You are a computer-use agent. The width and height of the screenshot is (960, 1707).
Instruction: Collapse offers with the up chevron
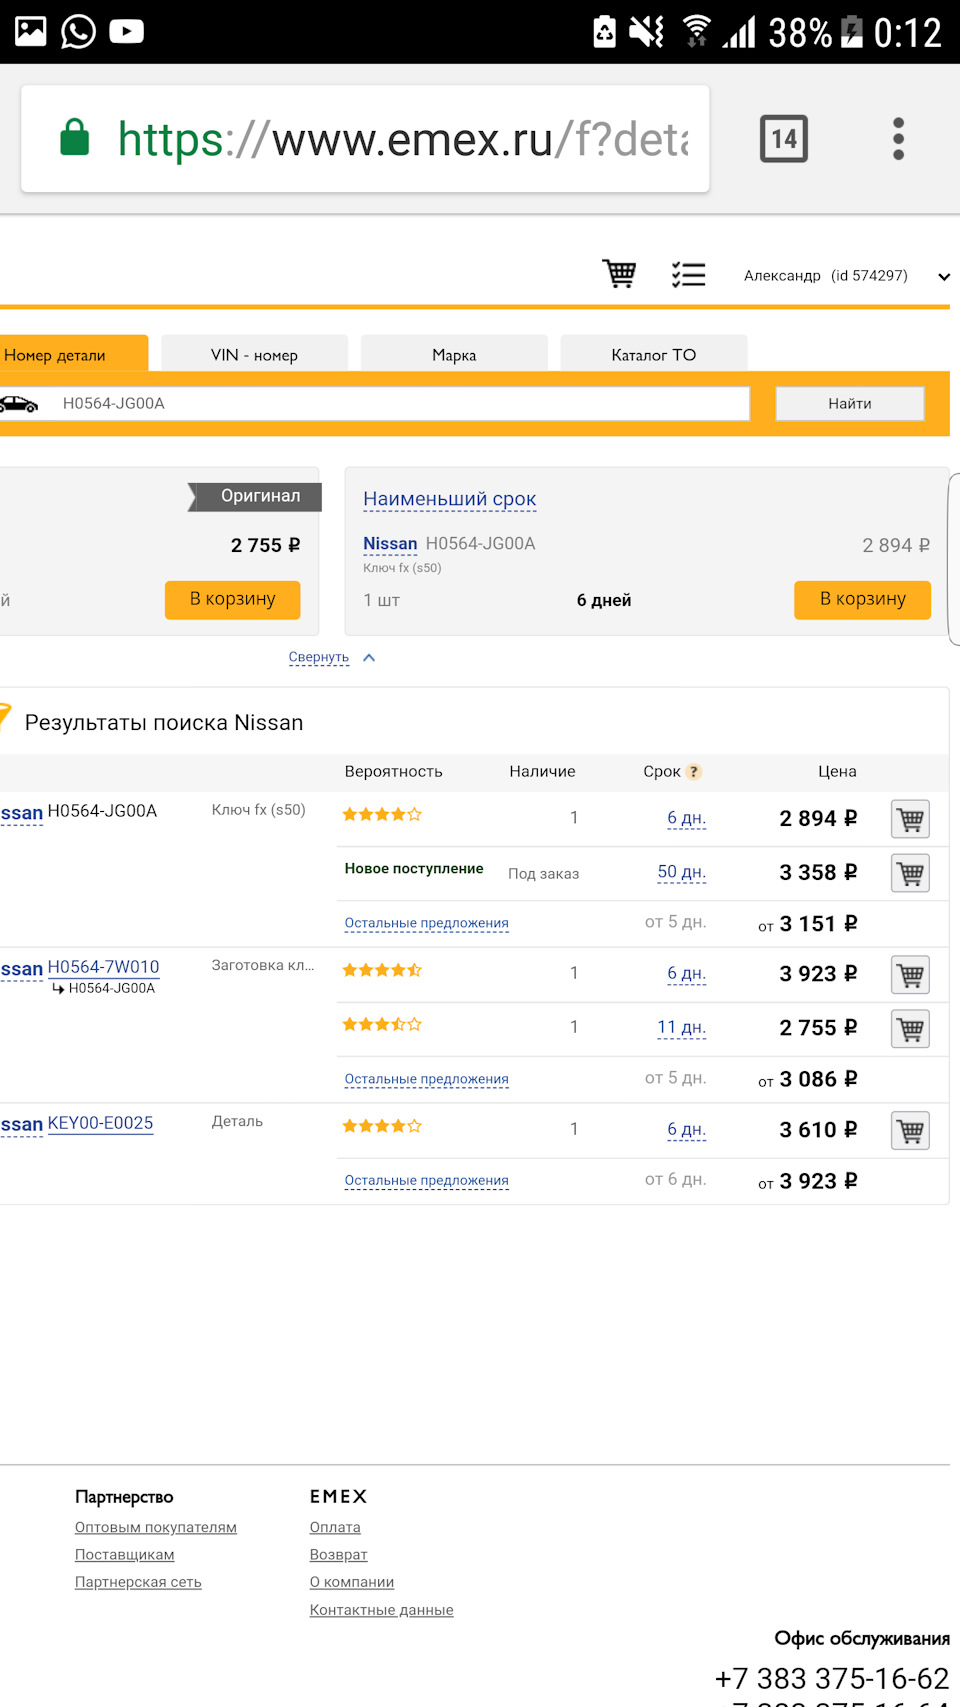tap(369, 657)
